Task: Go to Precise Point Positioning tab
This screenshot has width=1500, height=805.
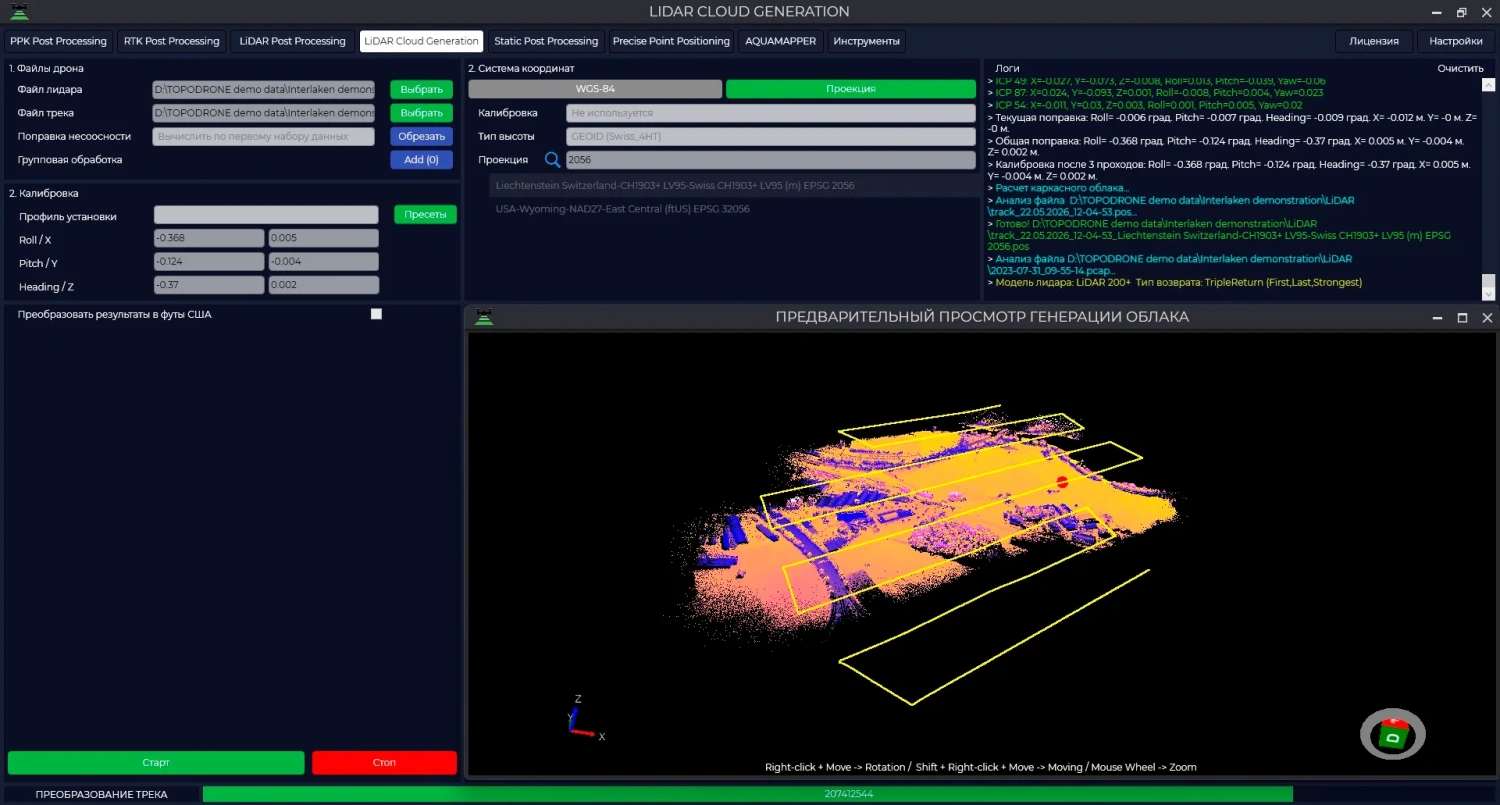Action: pos(671,41)
